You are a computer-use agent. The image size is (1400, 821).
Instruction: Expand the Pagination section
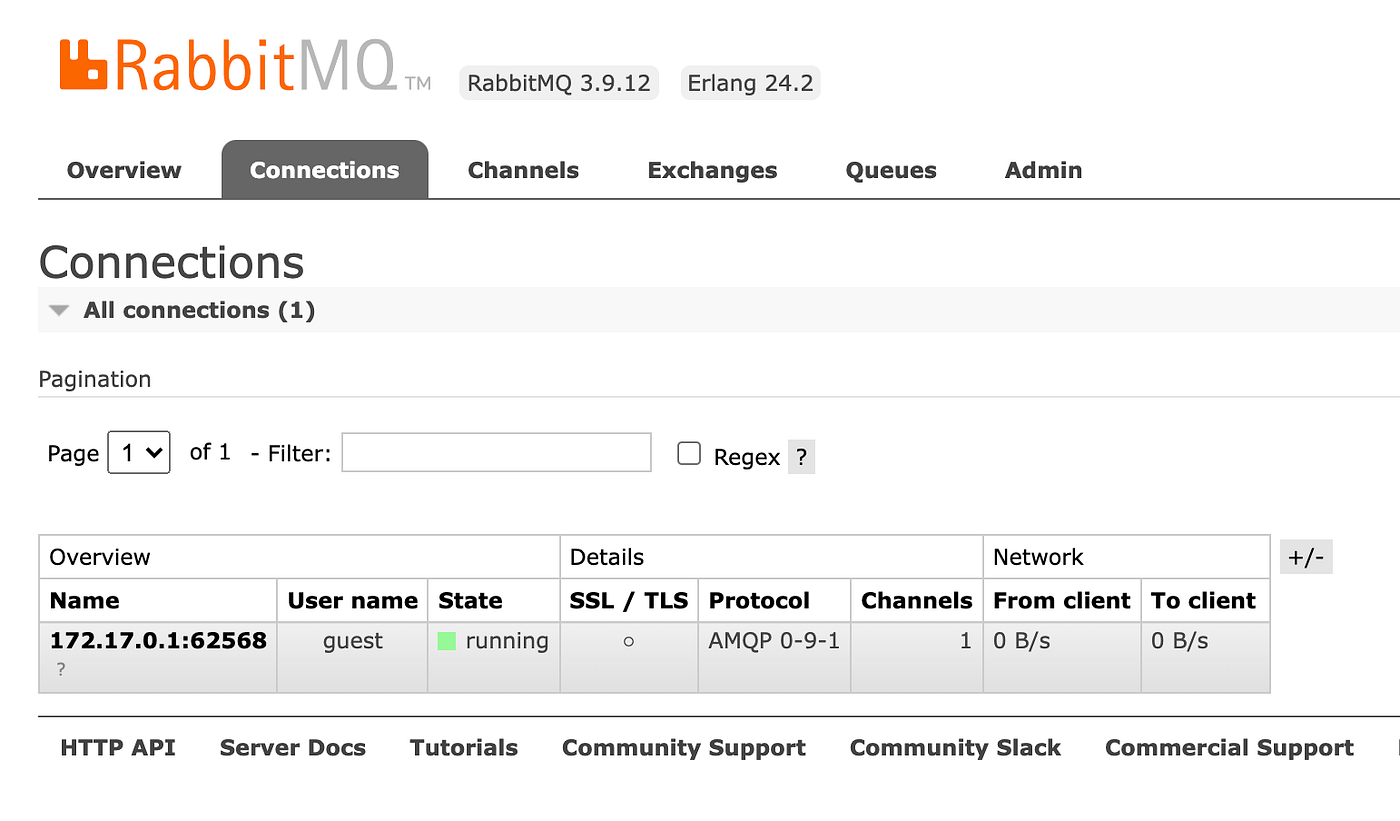94,379
